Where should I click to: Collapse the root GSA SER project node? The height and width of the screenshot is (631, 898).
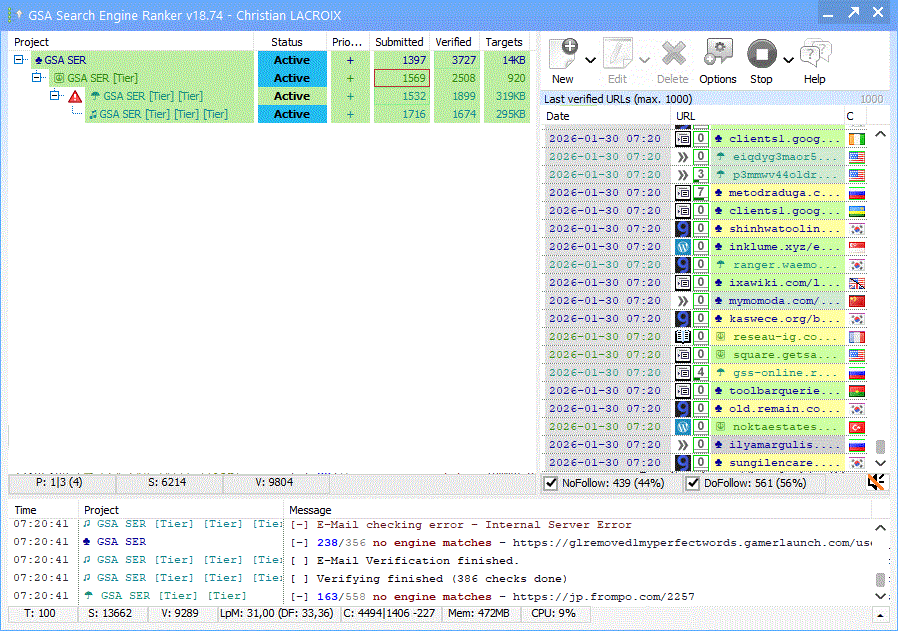tap(19, 61)
